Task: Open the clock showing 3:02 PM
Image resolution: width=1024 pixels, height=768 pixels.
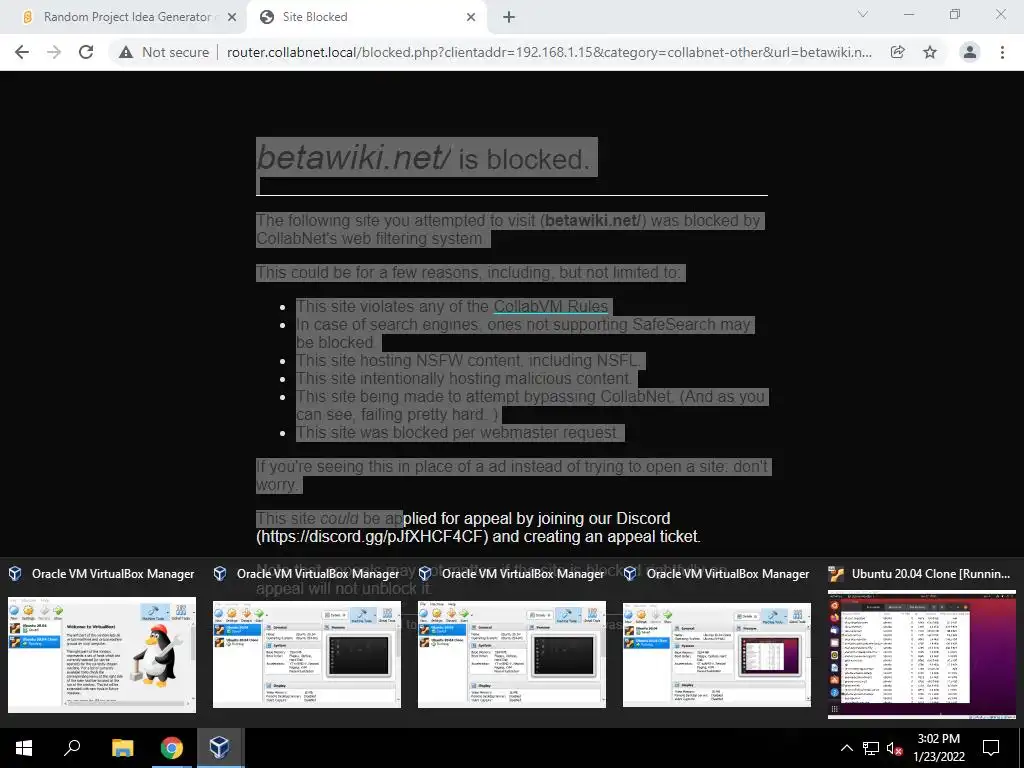Action: [x=938, y=748]
